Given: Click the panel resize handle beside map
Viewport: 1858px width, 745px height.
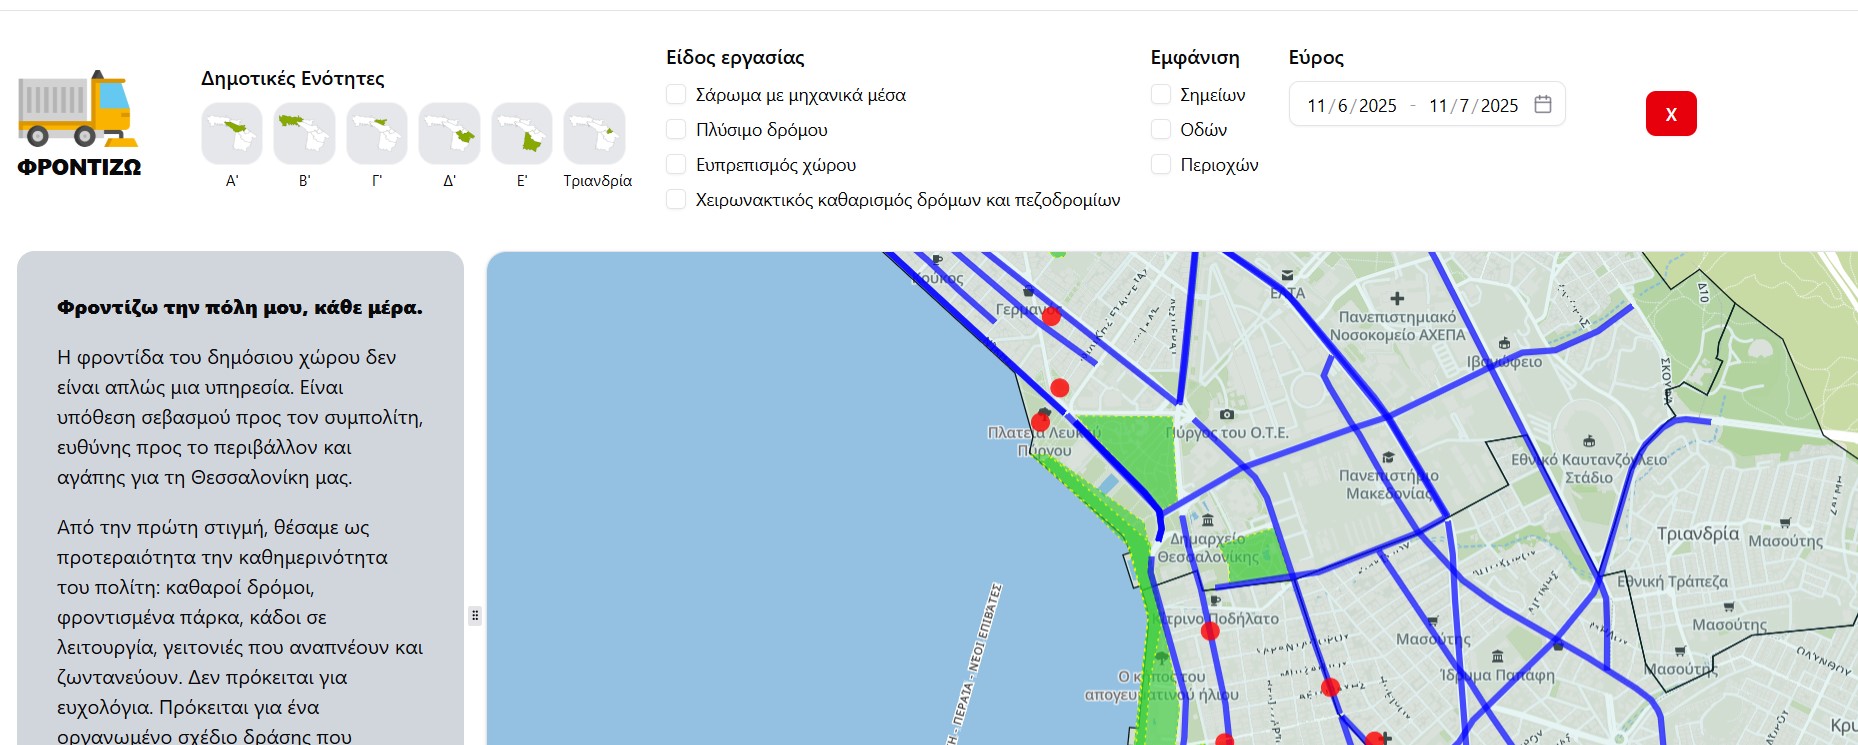Looking at the screenshot, I should coord(475,616).
